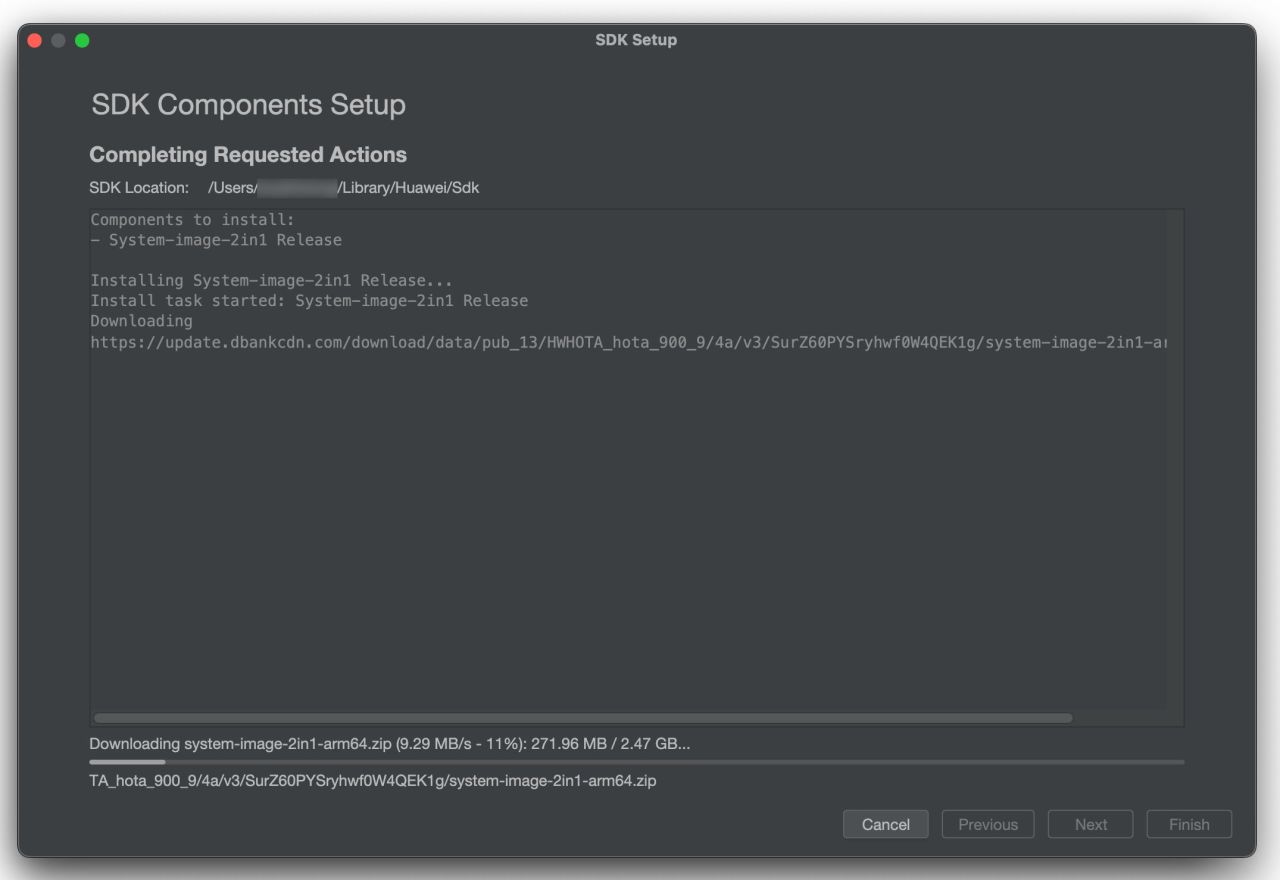
Task: Minimize the SDK Setup window
Action: coord(58,40)
